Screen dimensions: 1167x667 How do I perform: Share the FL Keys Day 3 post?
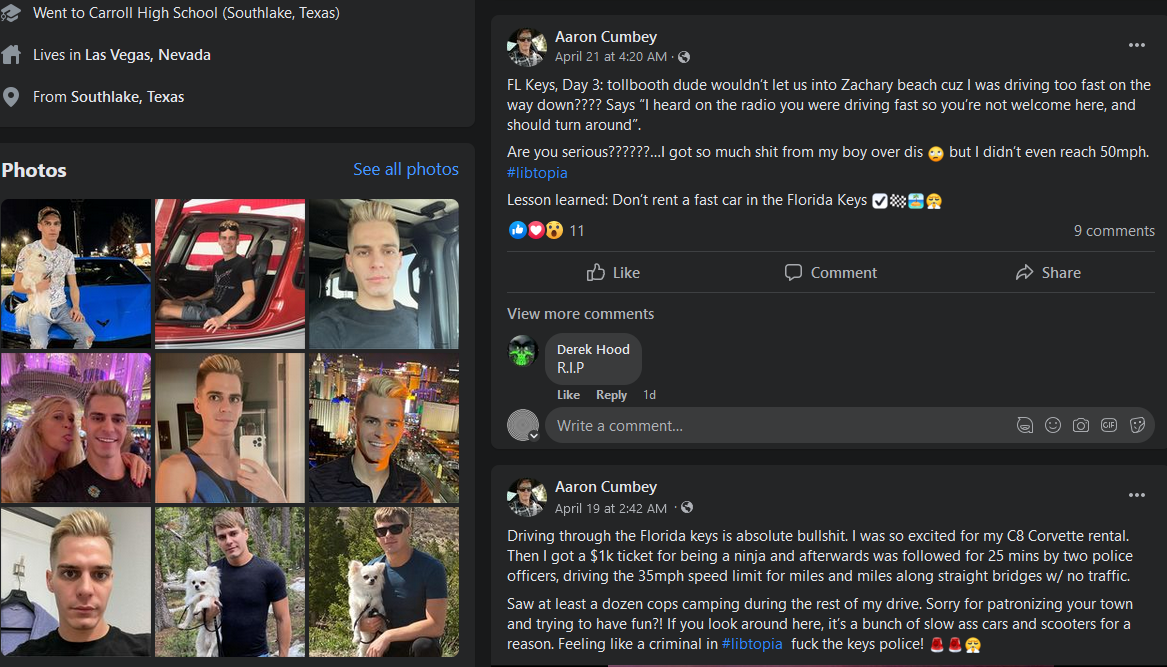(x=1047, y=272)
